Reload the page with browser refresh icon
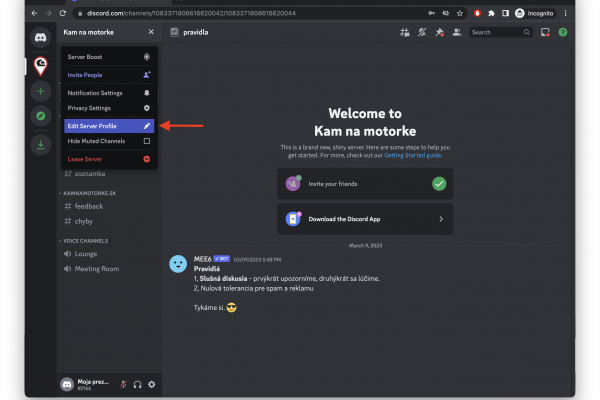 coord(63,13)
